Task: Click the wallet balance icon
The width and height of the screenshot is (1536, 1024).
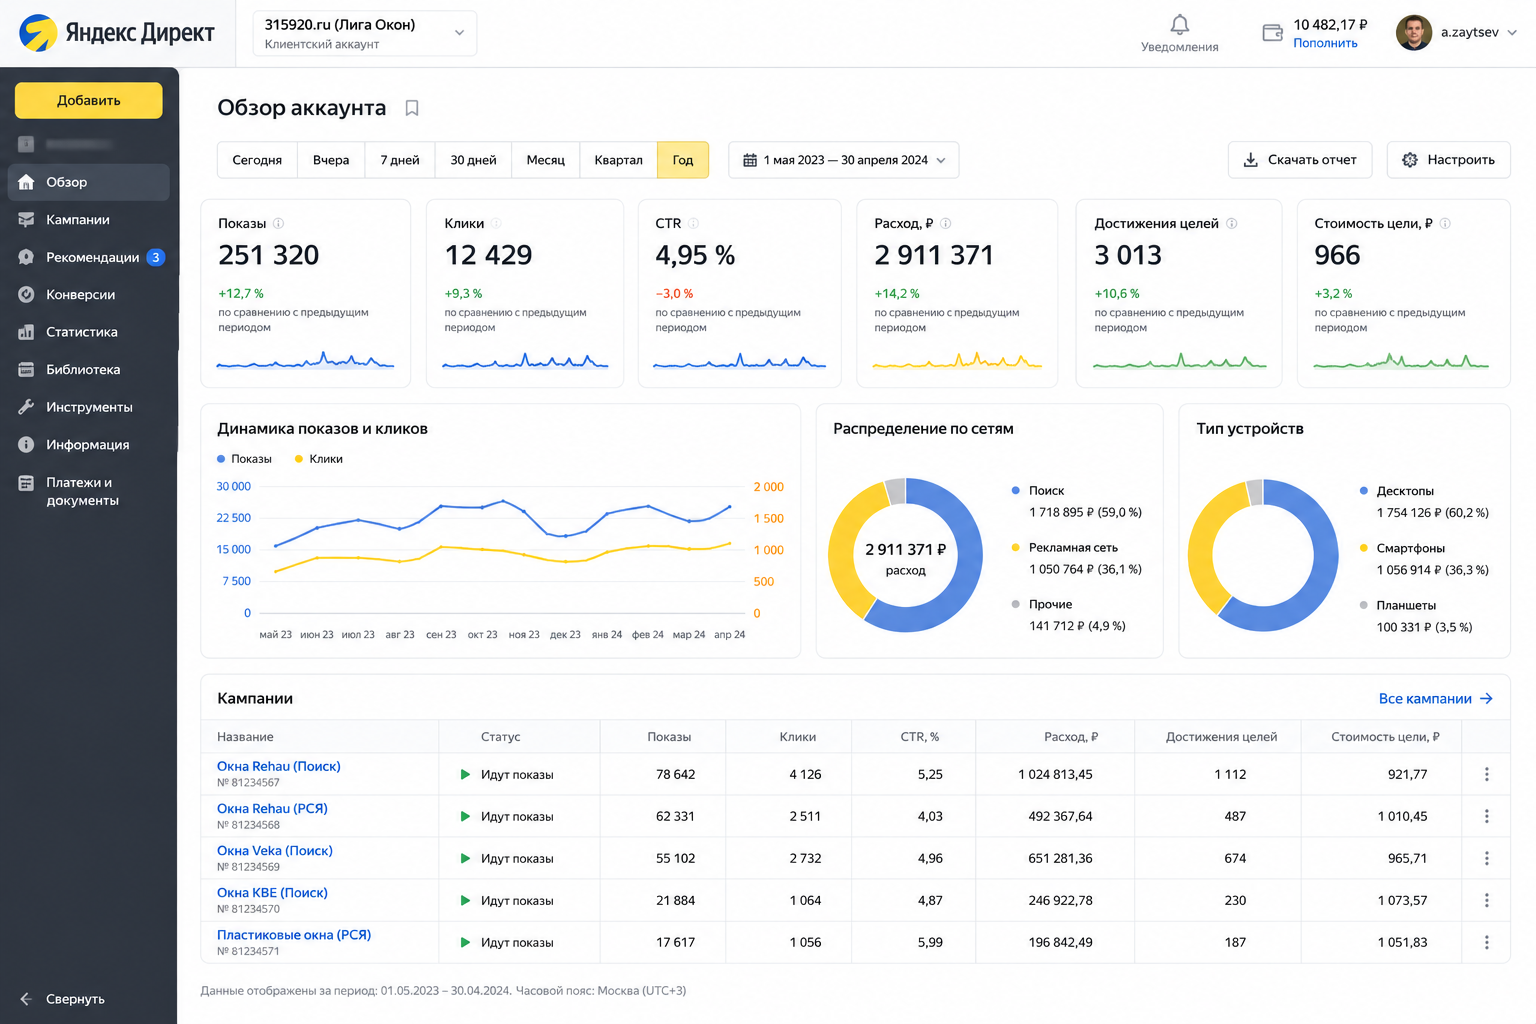Action: click(1272, 33)
